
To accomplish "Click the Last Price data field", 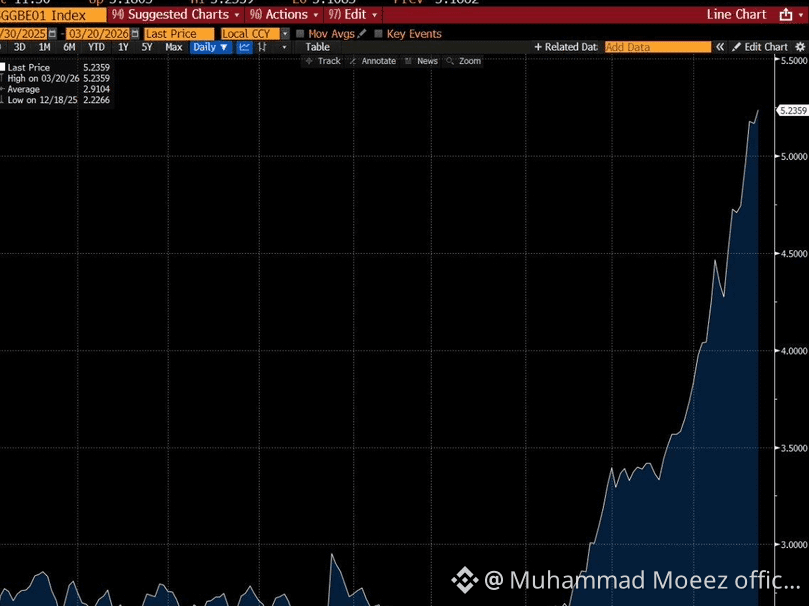I will [179, 34].
